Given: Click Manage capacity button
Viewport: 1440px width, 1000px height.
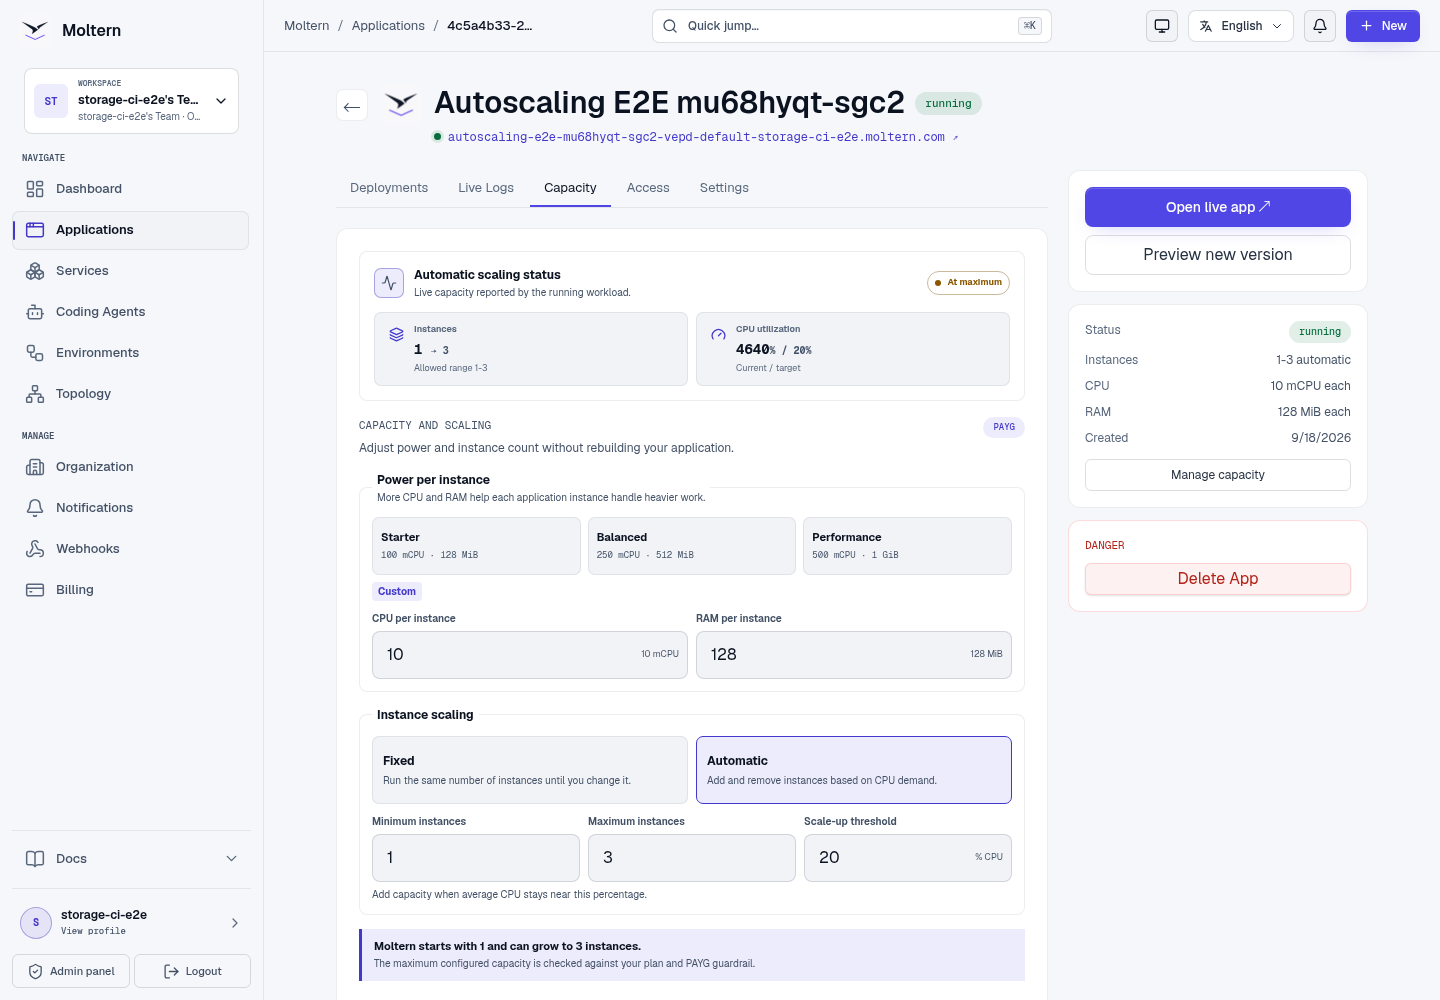Looking at the screenshot, I should point(1218,475).
